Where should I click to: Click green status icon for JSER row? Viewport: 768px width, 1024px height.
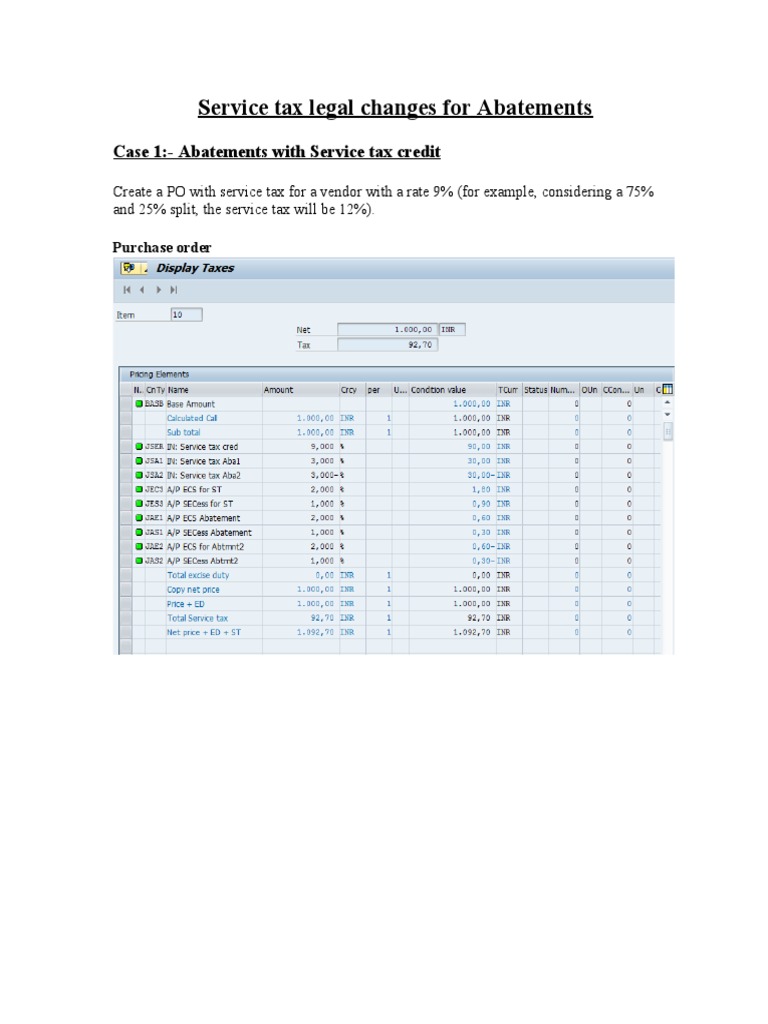coord(139,447)
